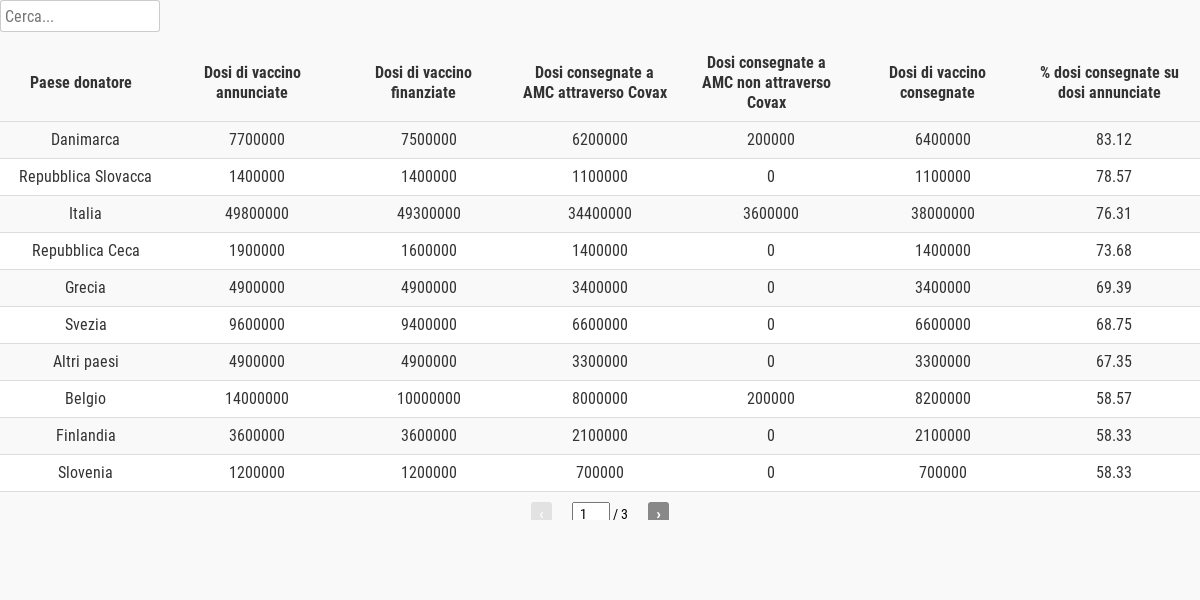Click Slovenia's announced doses 1200000
Screen dimensions: 1200x600
click(x=257, y=473)
